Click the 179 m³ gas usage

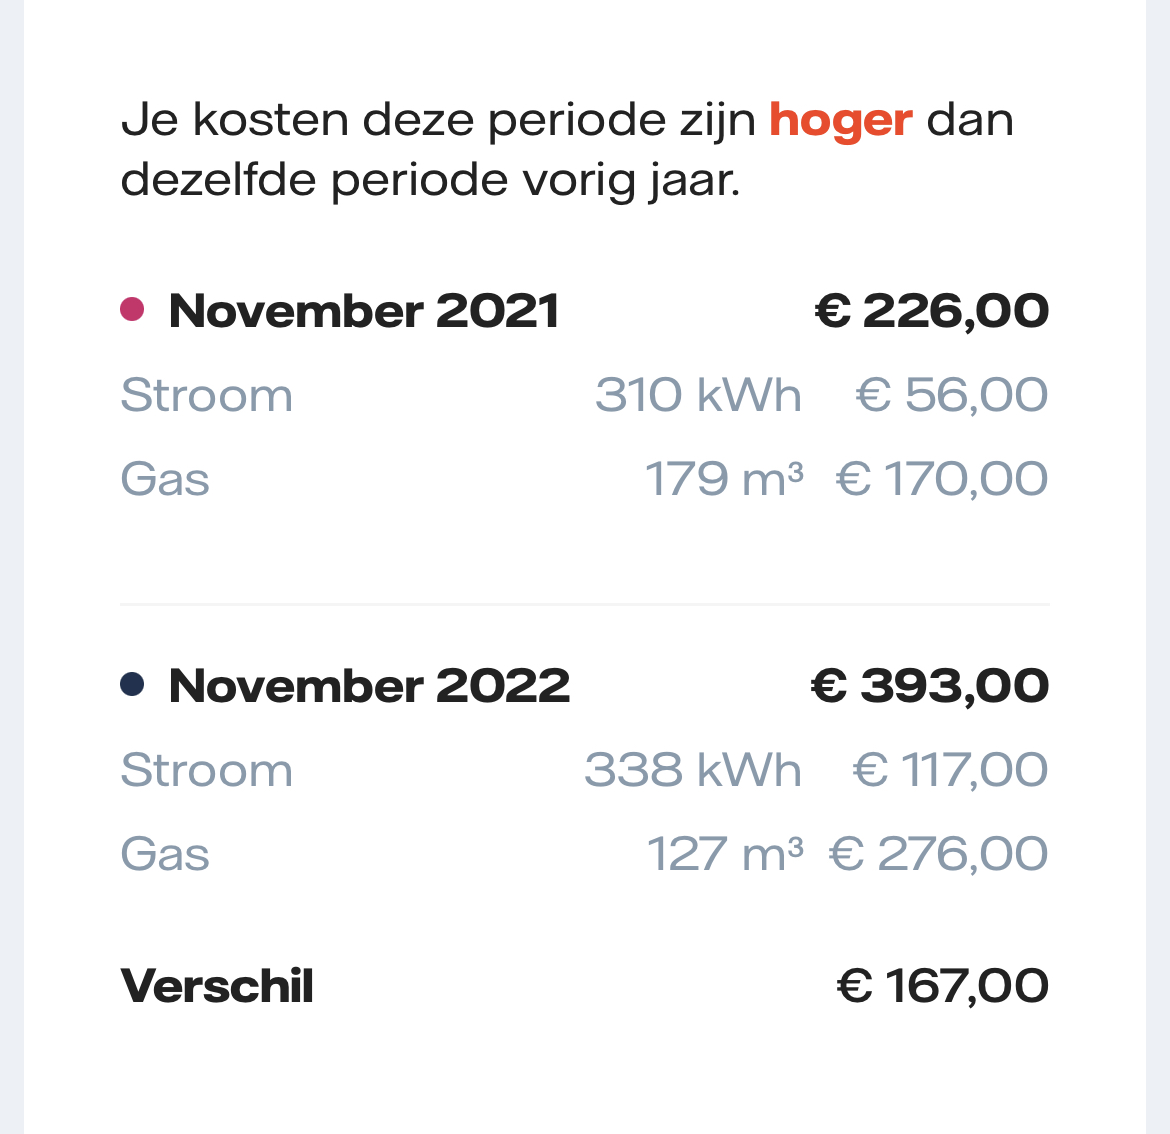click(x=724, y=479)
